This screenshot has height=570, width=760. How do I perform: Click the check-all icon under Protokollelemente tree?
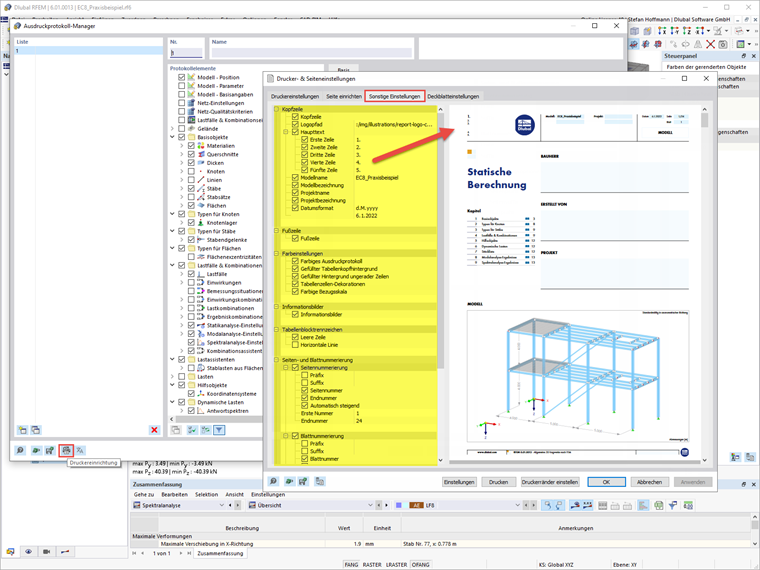point(192,430)
